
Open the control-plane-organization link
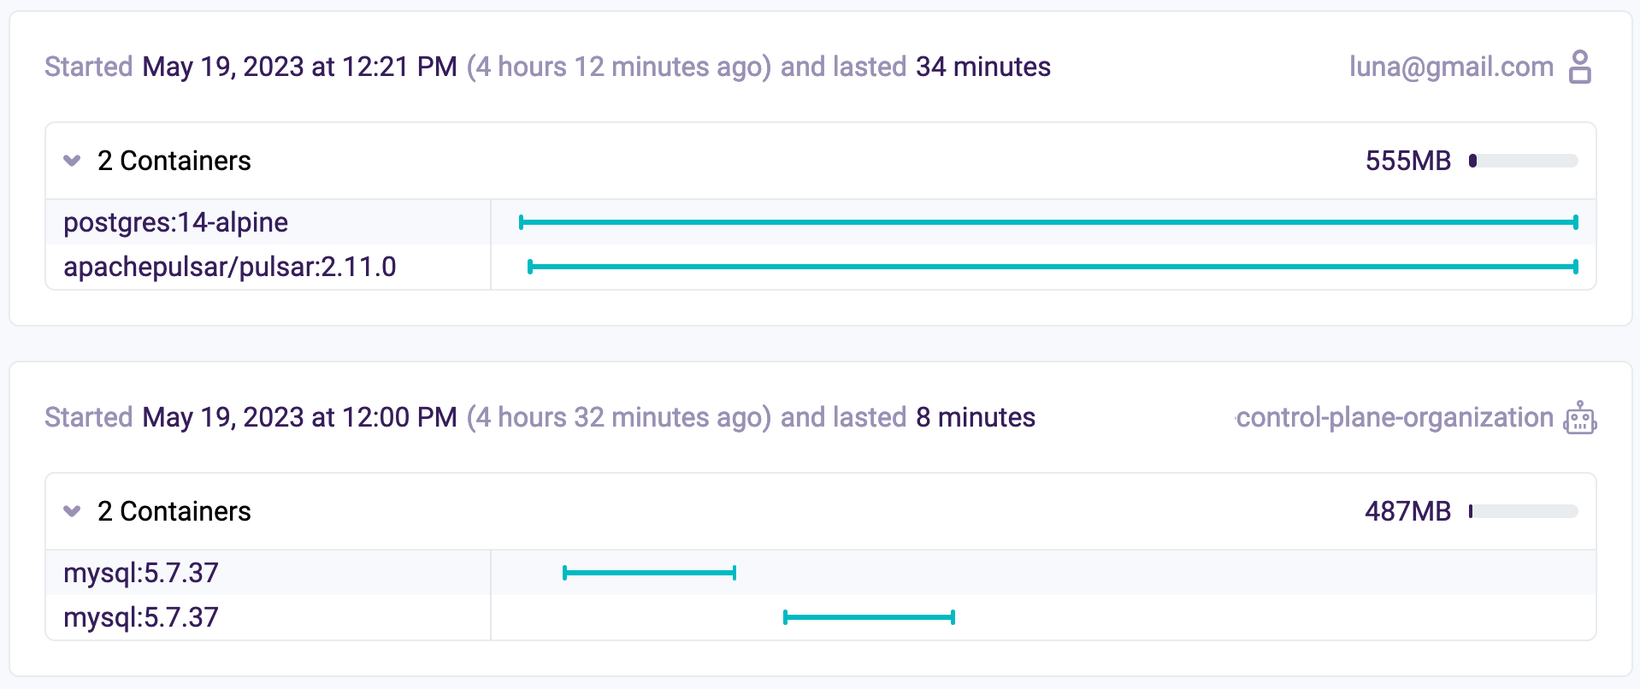pyautogui.click(x=1394, y=418)
